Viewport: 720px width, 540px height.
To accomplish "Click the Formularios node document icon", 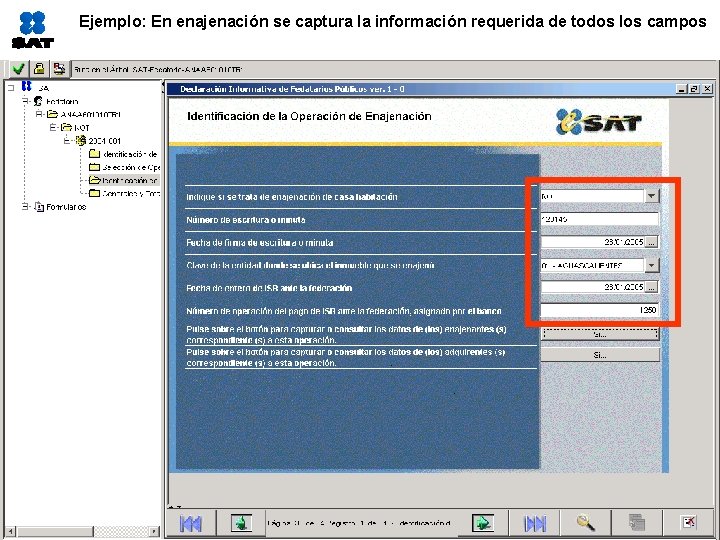I will point(39,207).
